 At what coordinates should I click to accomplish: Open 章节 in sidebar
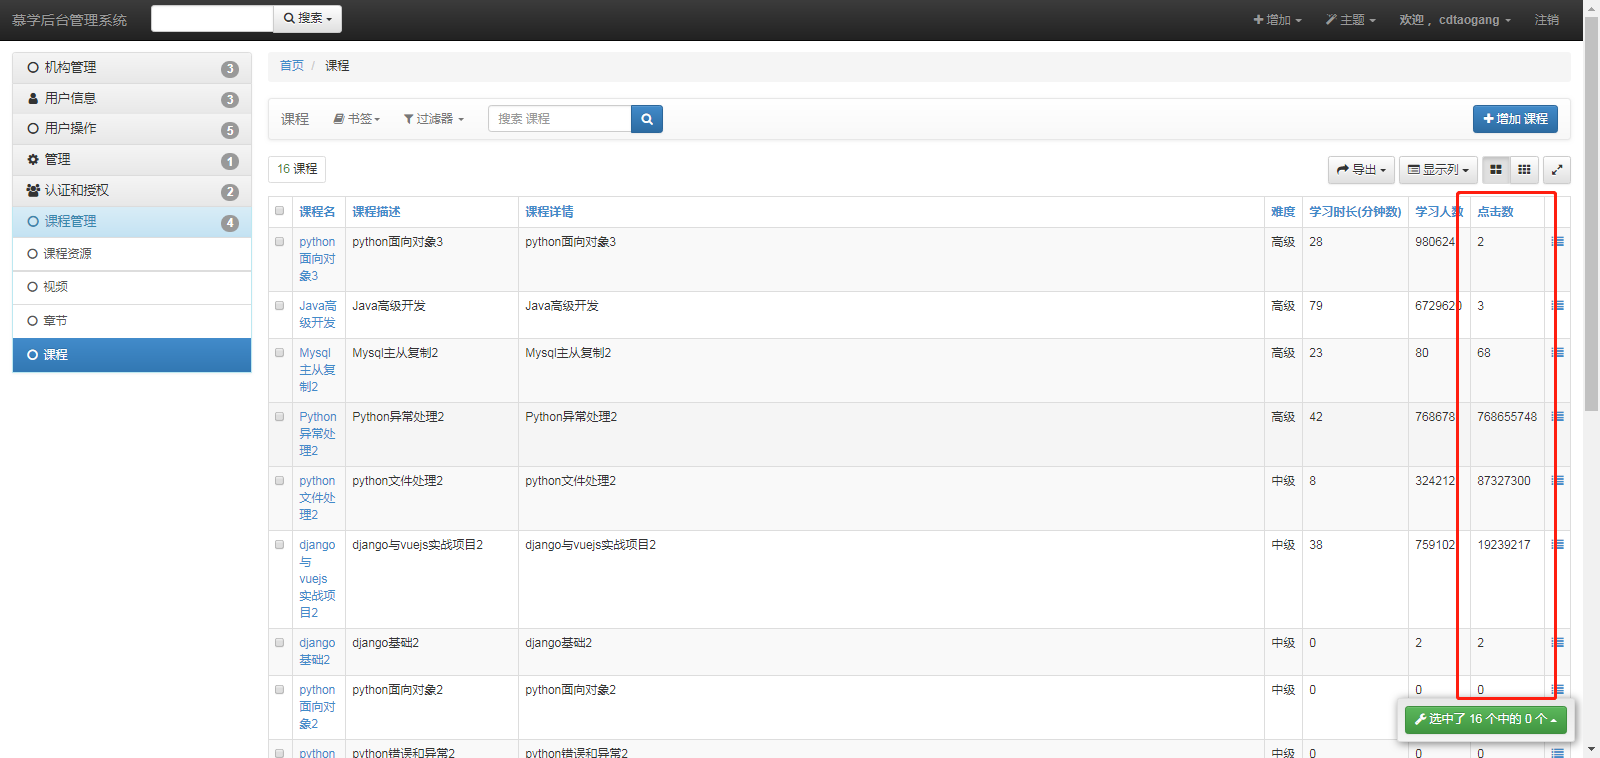click(x=132, y=321)
